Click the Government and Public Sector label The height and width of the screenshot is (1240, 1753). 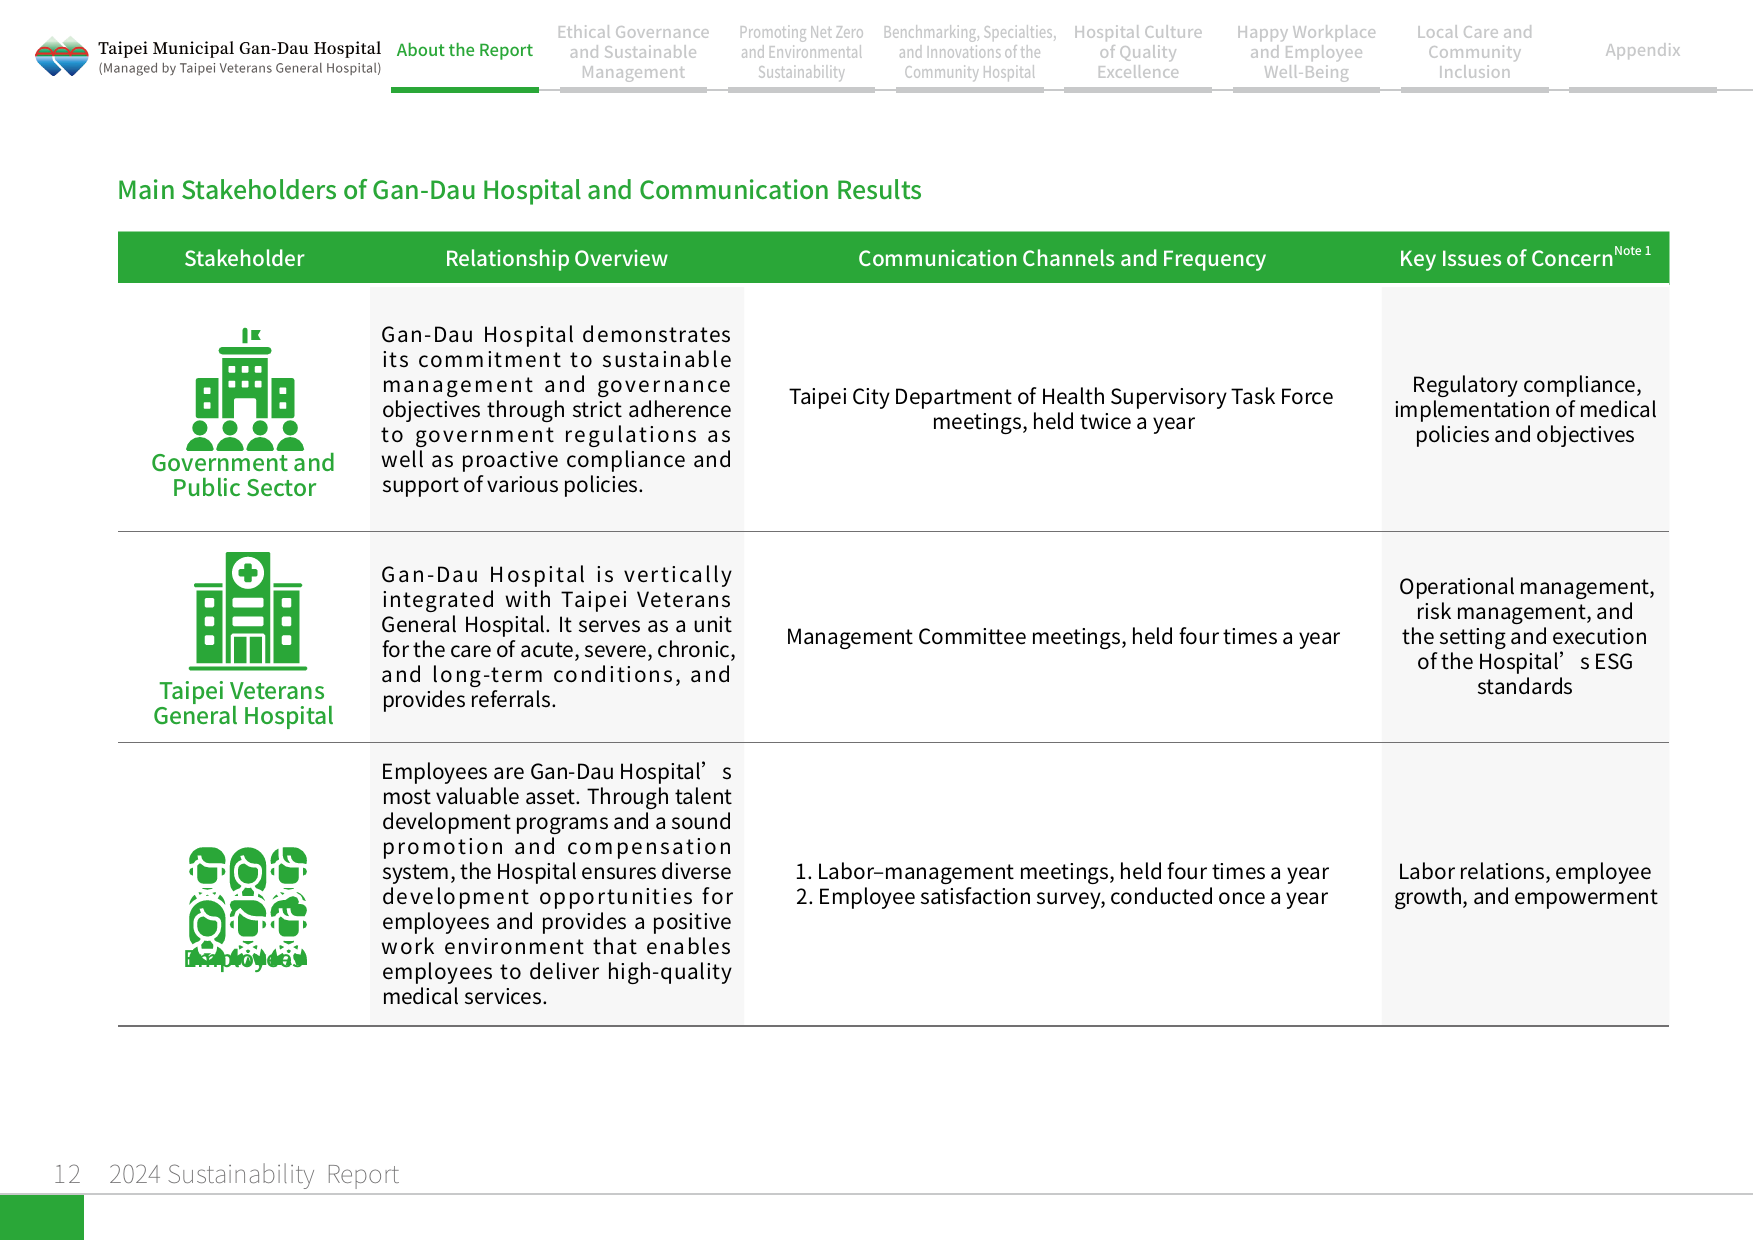click(244, 475)
